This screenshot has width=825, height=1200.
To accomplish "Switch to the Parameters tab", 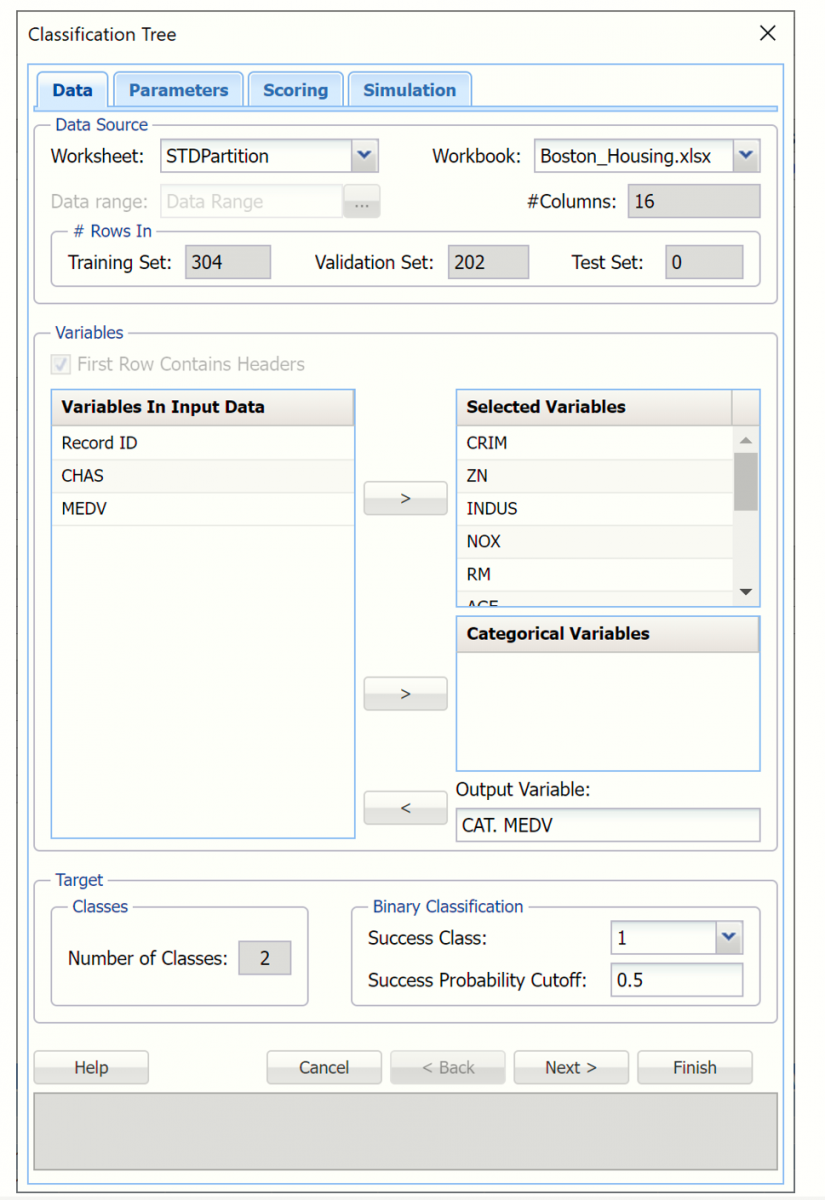I will point(178,90).
